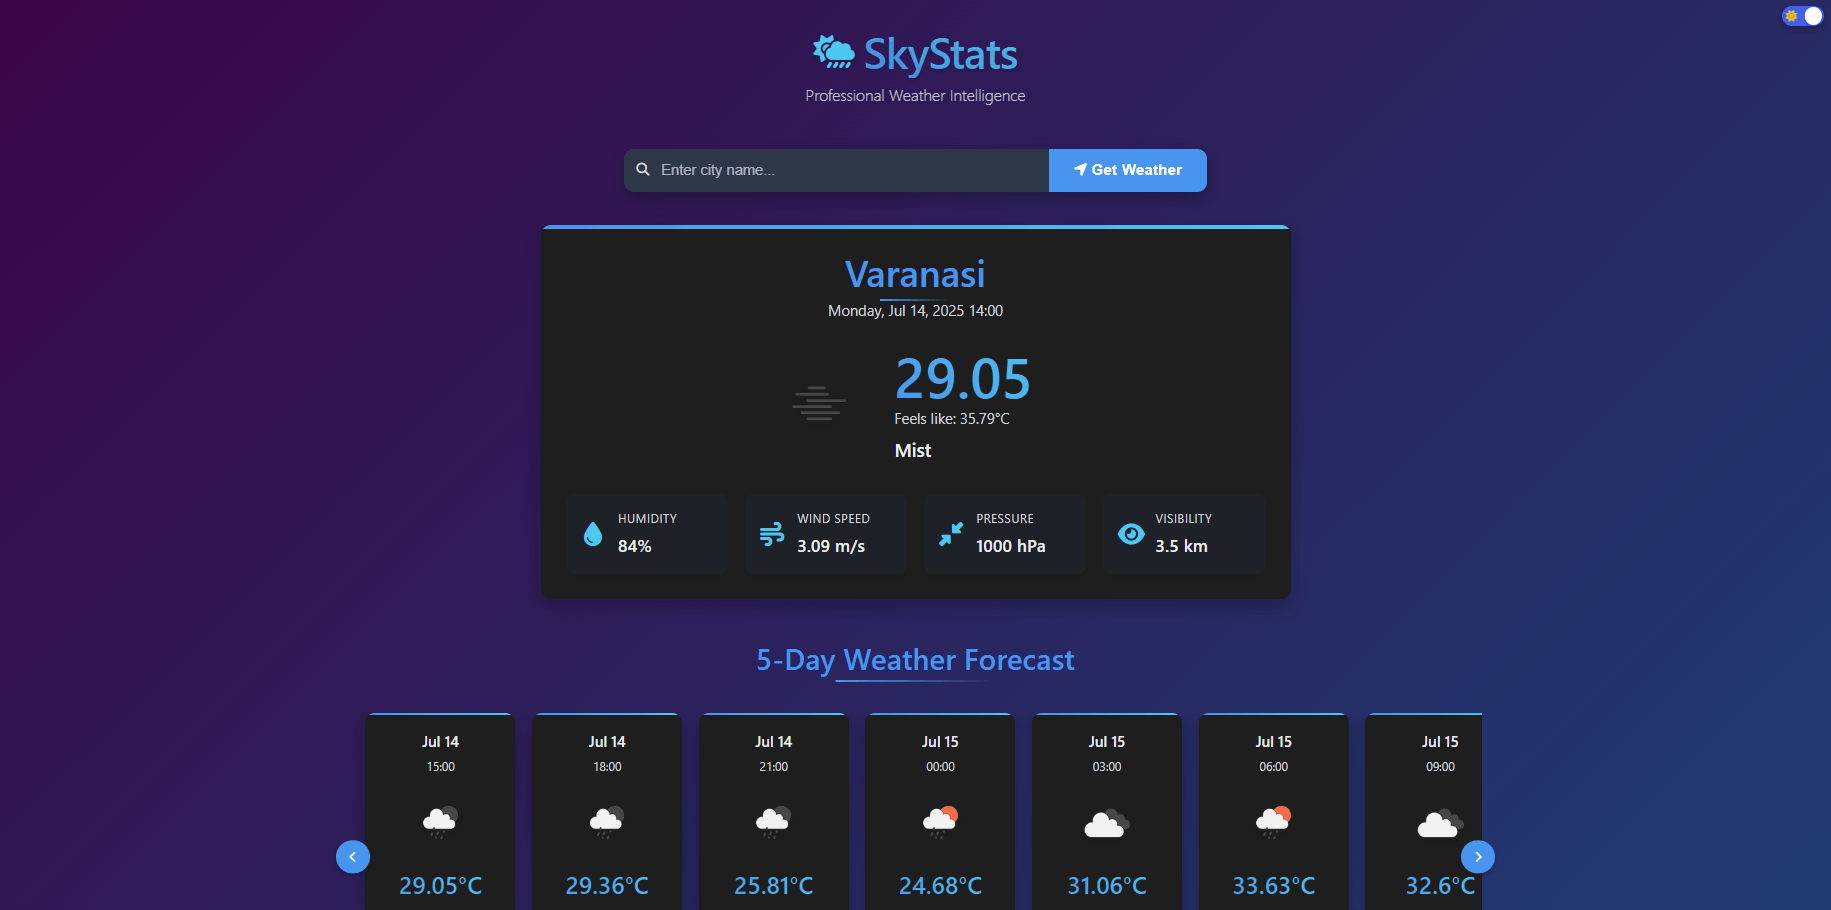
Task: Click the visibility eye icon
Action: pyautogui.click(x=1131, y=534)
